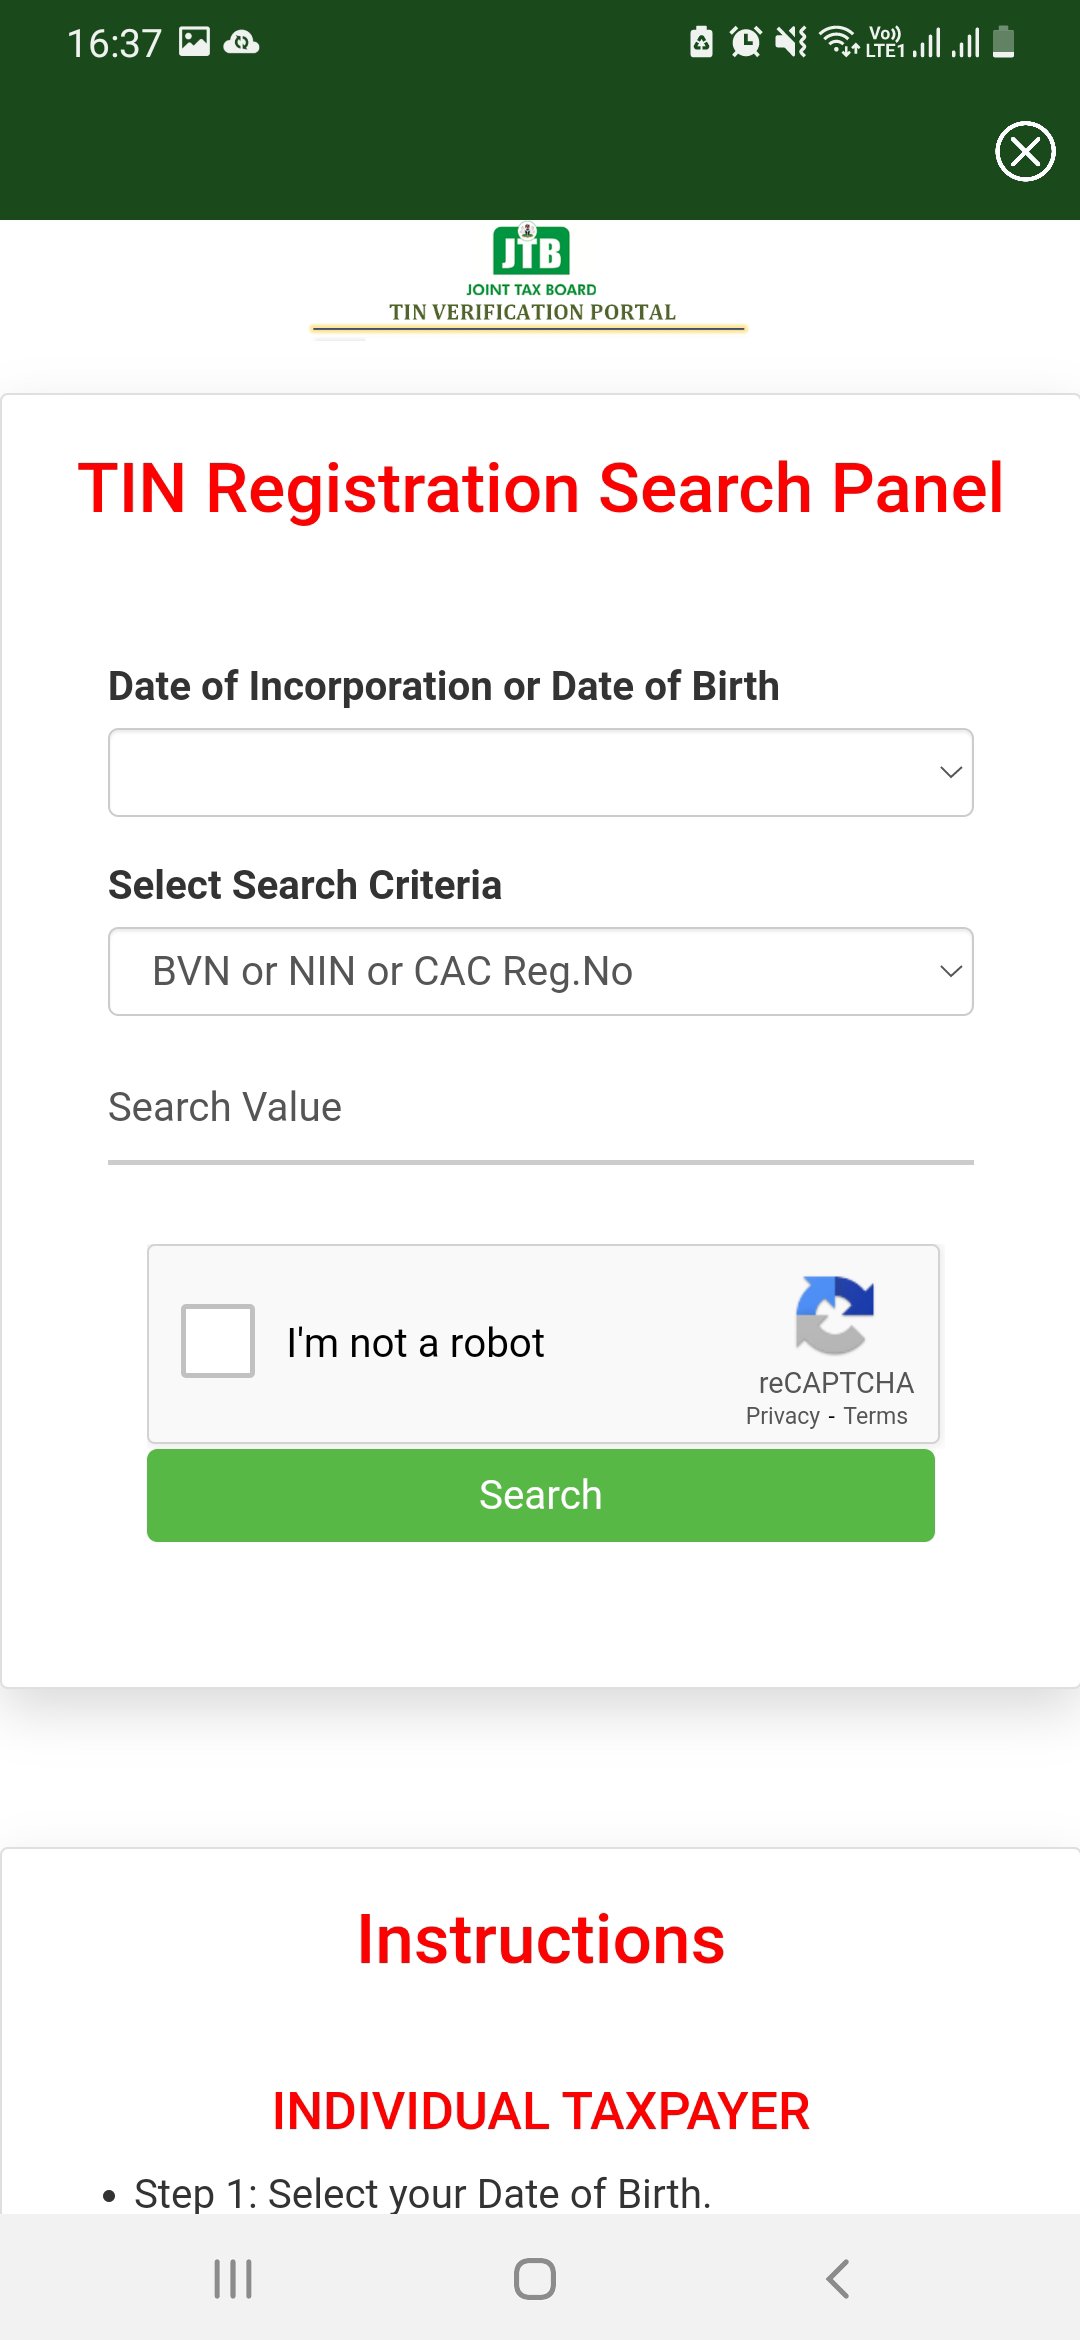Image resolution: width=1080 pixels, height=2340 pixels.
Task: Tap the battery icon in status bar
Action: pos(1004,42)
